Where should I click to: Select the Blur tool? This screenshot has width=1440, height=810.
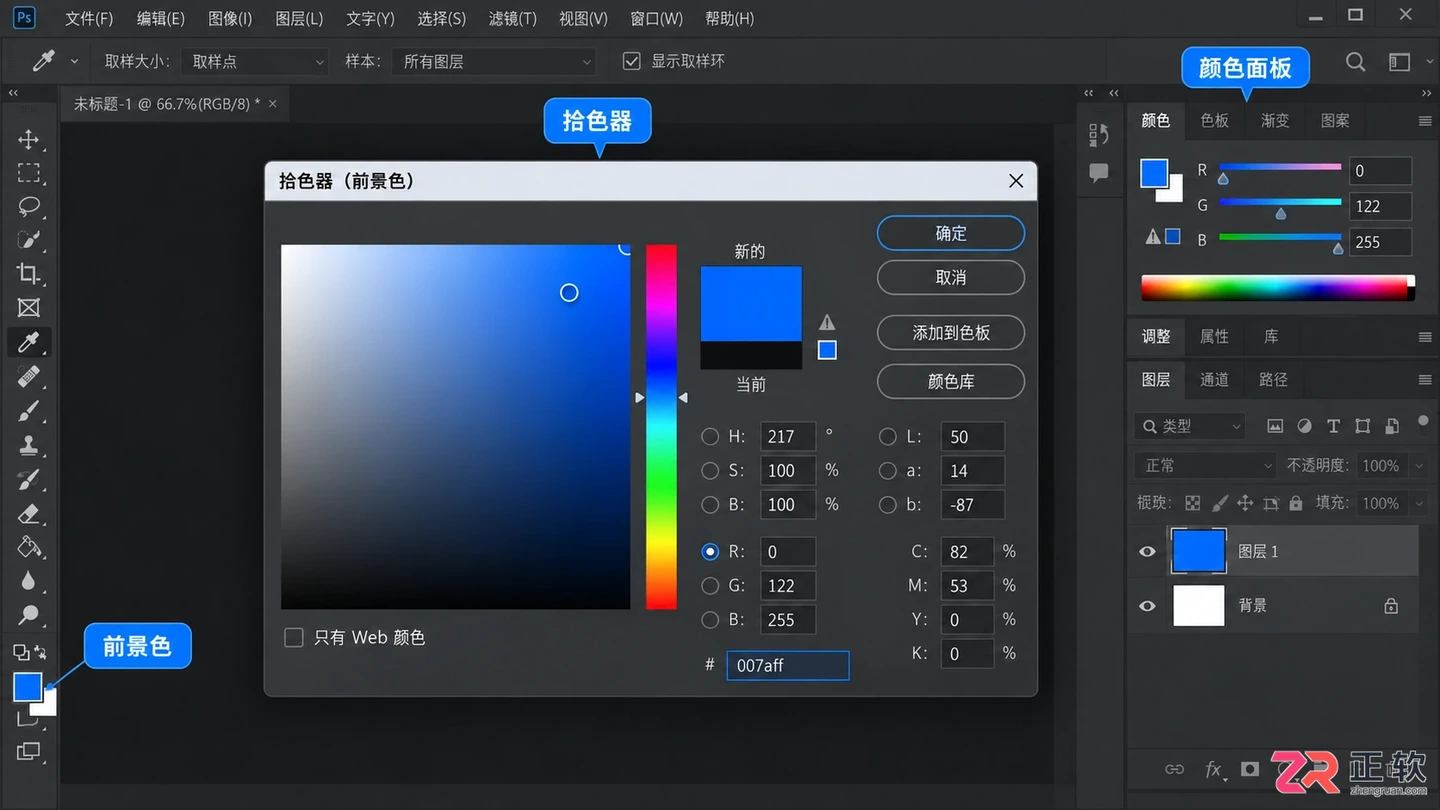point(29,581)
